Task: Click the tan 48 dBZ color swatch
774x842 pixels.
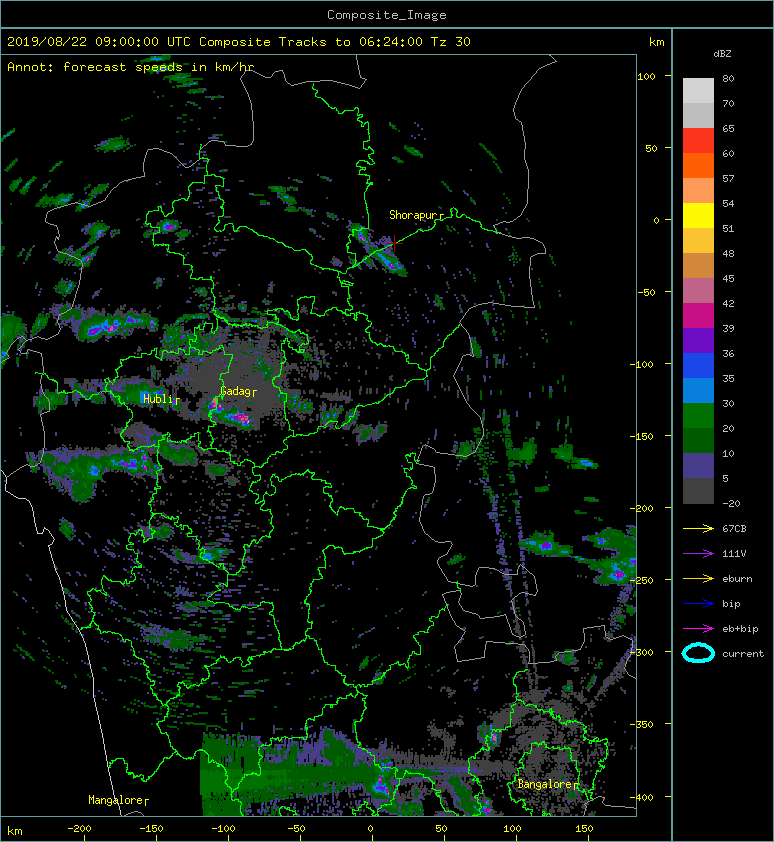Action: click(x=698, y=265)
